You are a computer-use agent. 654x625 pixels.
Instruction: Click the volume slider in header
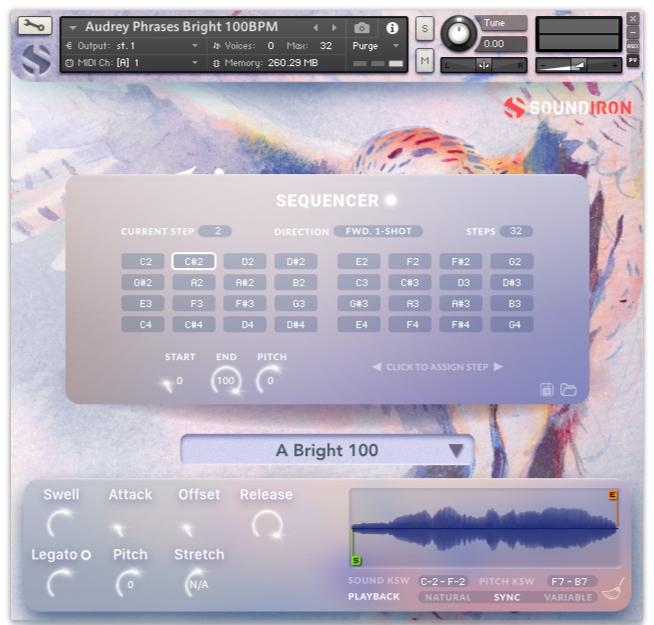click(579, 65)
